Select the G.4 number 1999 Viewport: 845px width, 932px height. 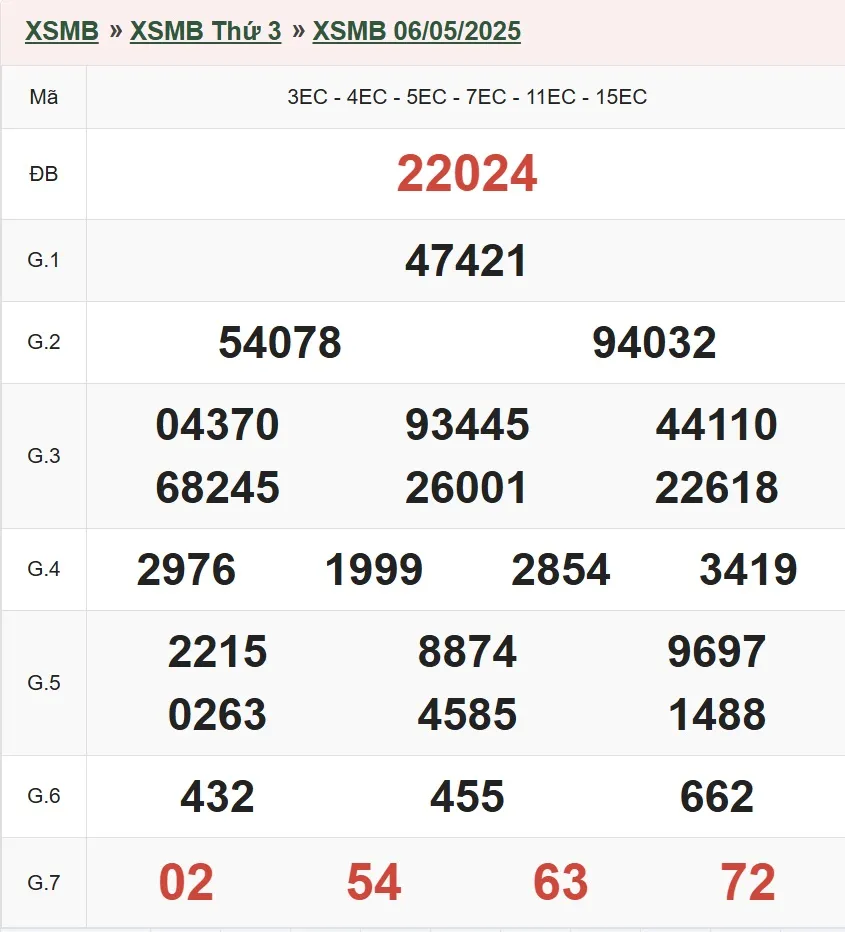tap(374, 570)
